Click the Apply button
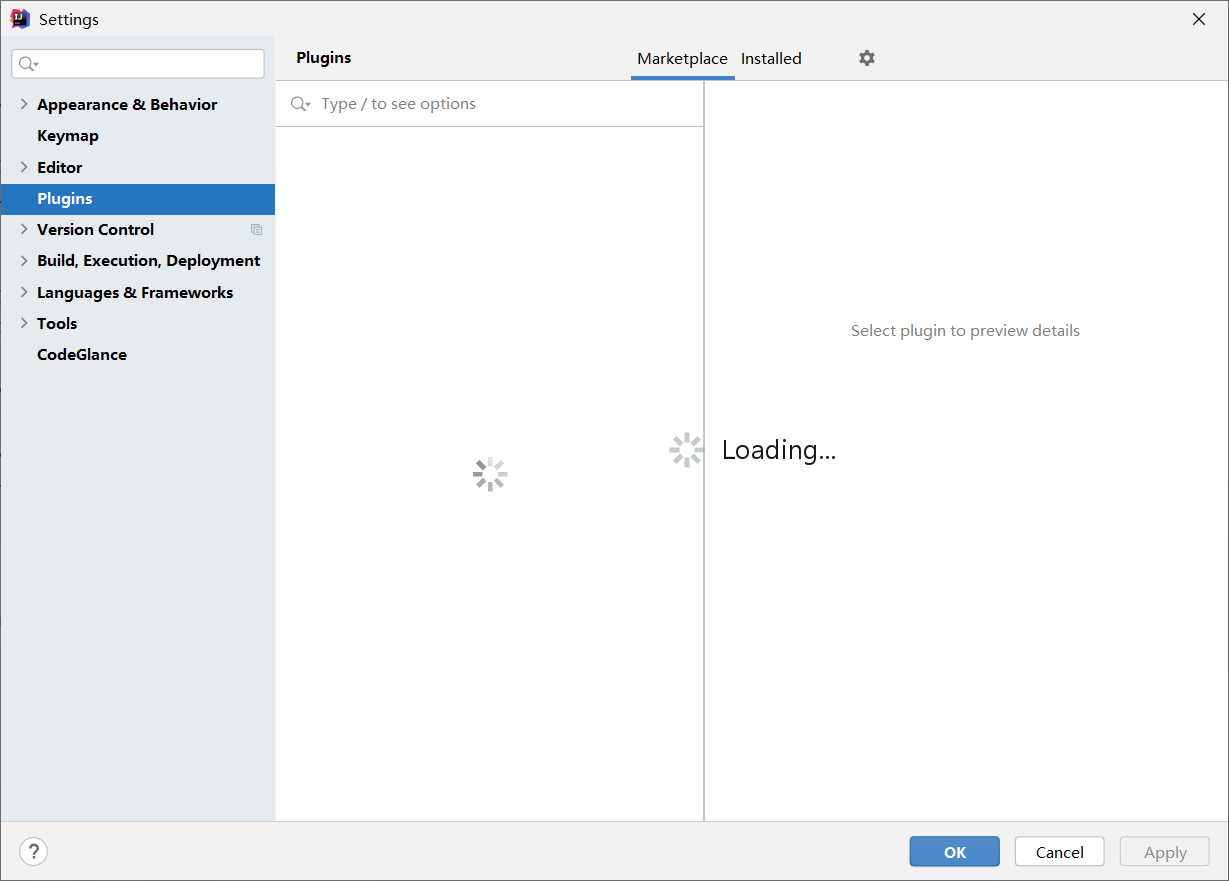Viewport: 1229px width, 881px height. point(1165,852)
